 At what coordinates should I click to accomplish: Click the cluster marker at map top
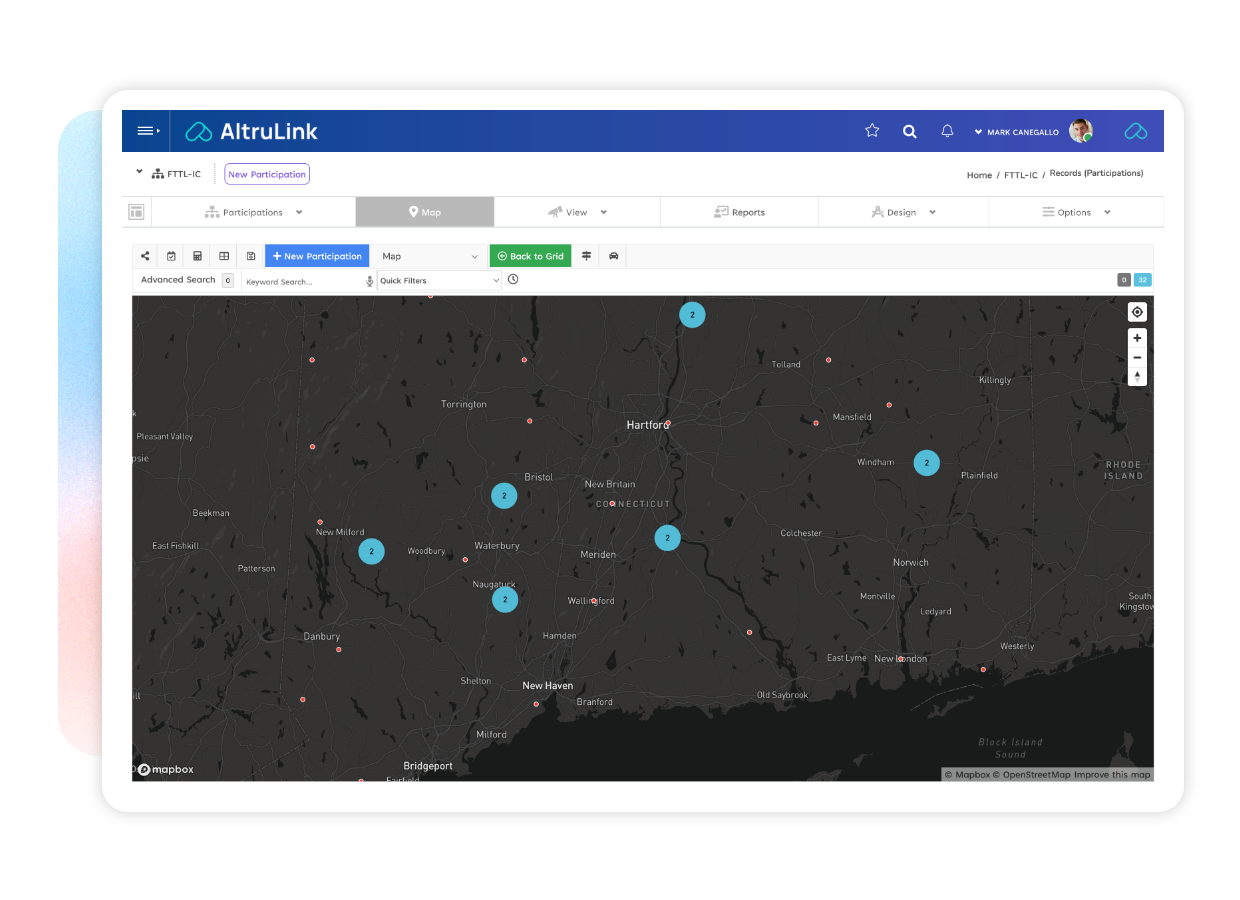[692, 315]
